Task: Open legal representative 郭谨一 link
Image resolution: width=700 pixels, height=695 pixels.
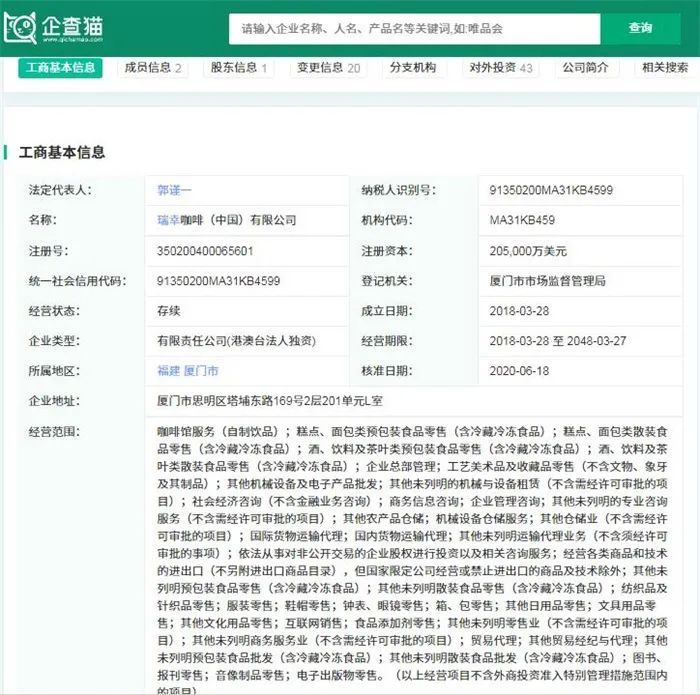Action: pos(174,191)
